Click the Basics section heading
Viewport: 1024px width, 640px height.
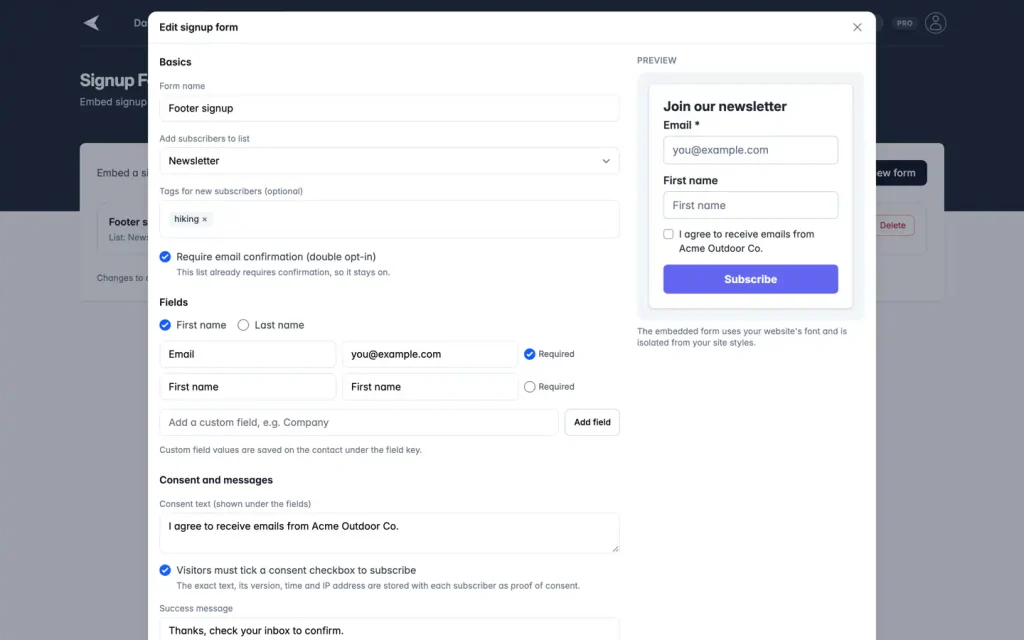pos(175,62)
